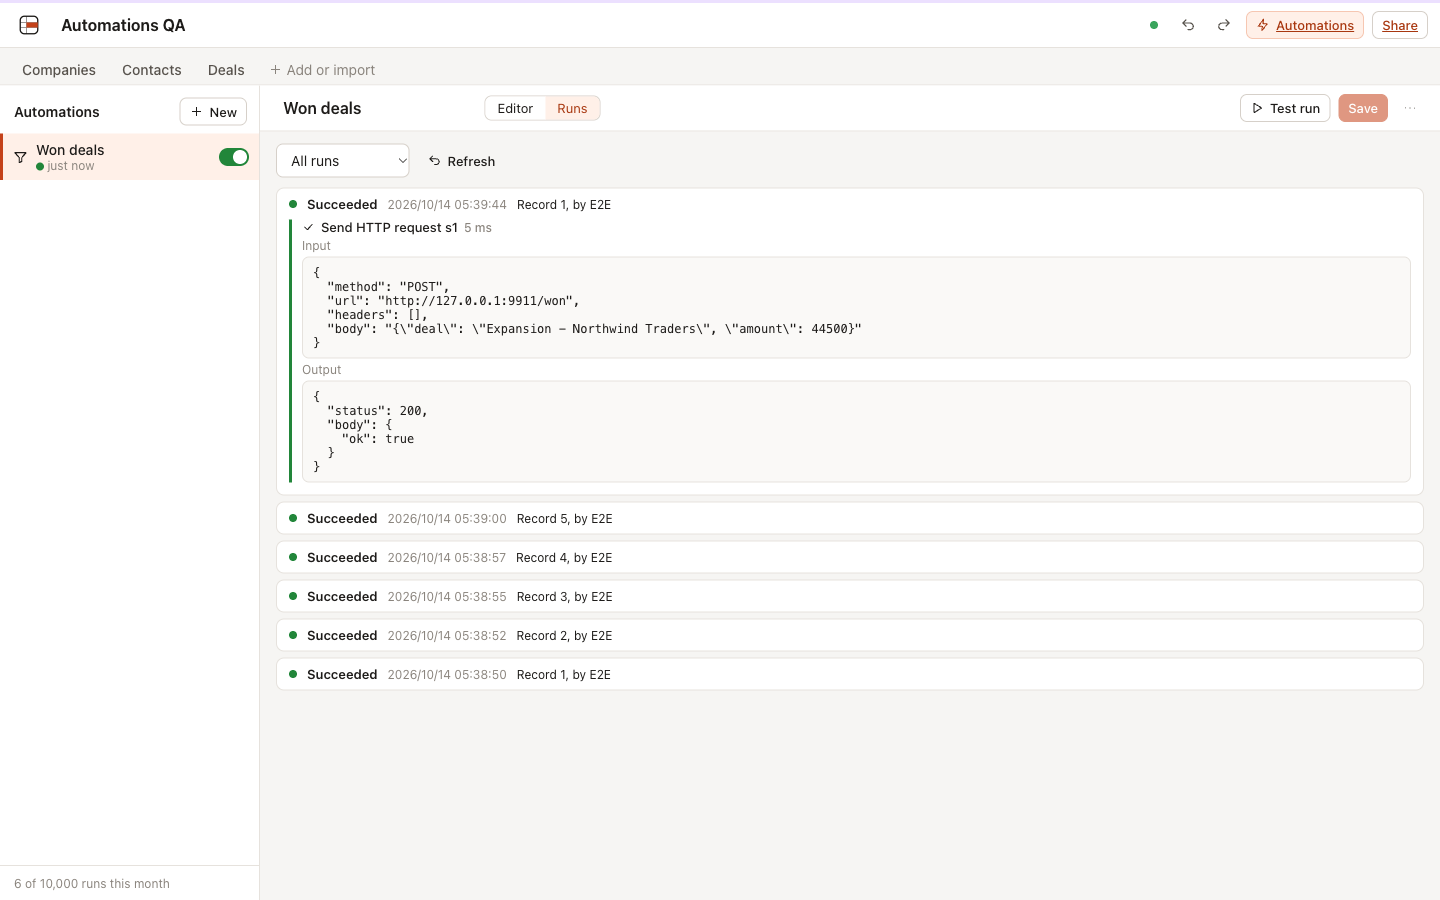Click the app logo icon beside Automations QA
The height and width of the screenshot is (900, 1440).
29,25
